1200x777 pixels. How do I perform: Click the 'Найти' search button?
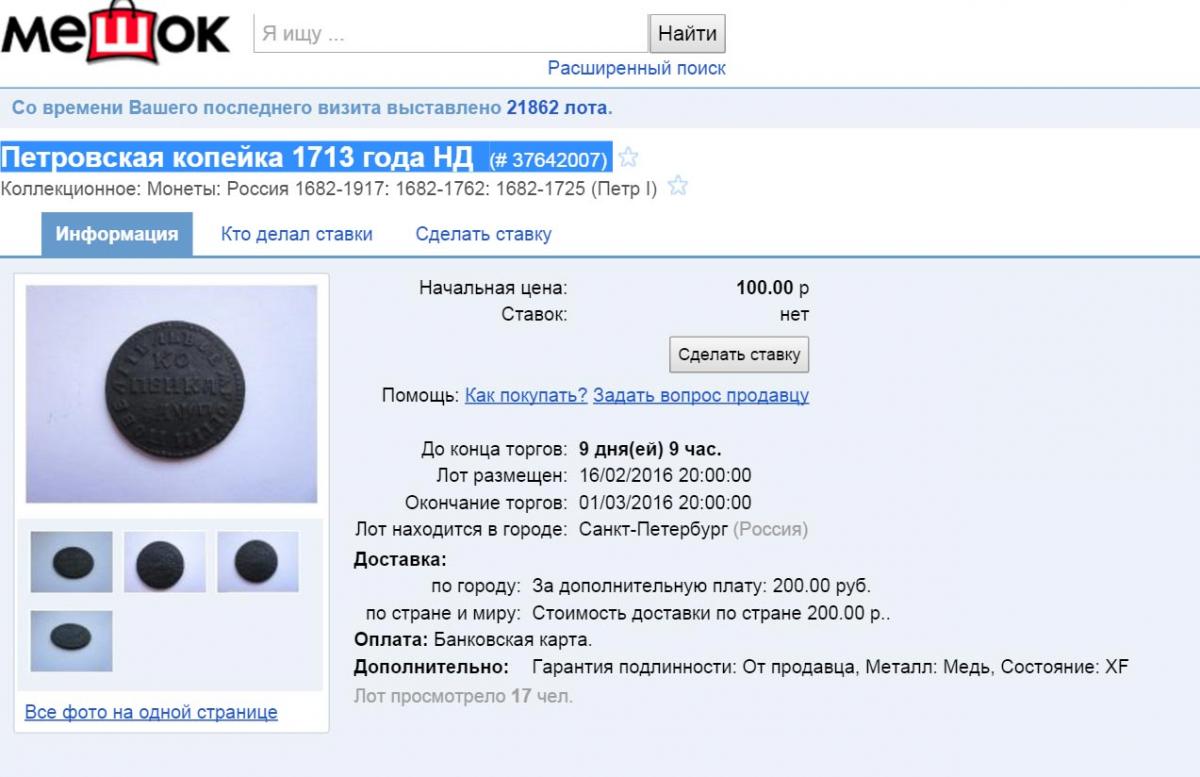click(x=687, y=33)
